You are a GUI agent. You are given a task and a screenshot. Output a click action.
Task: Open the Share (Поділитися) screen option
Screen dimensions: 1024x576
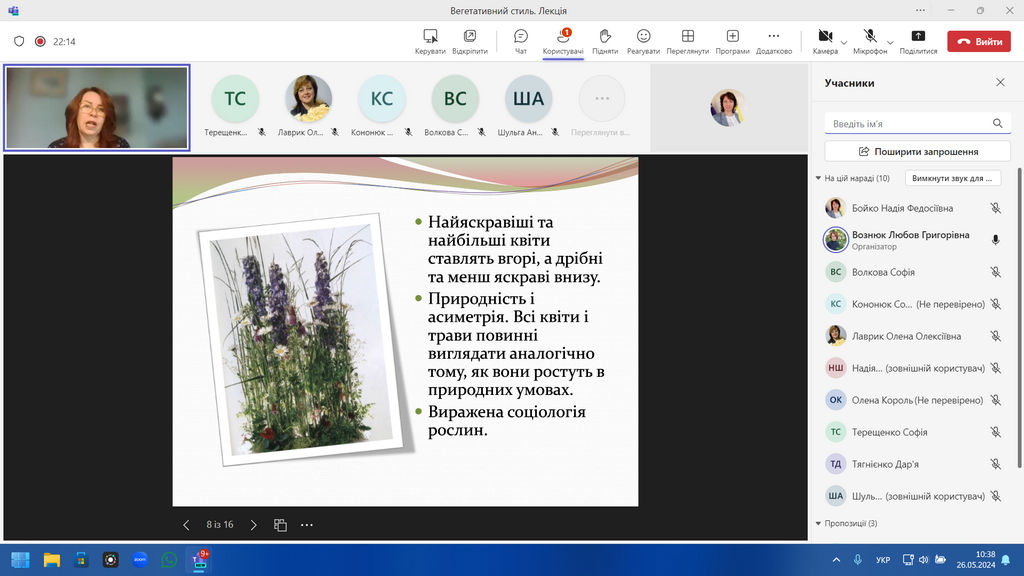[918, 37]
